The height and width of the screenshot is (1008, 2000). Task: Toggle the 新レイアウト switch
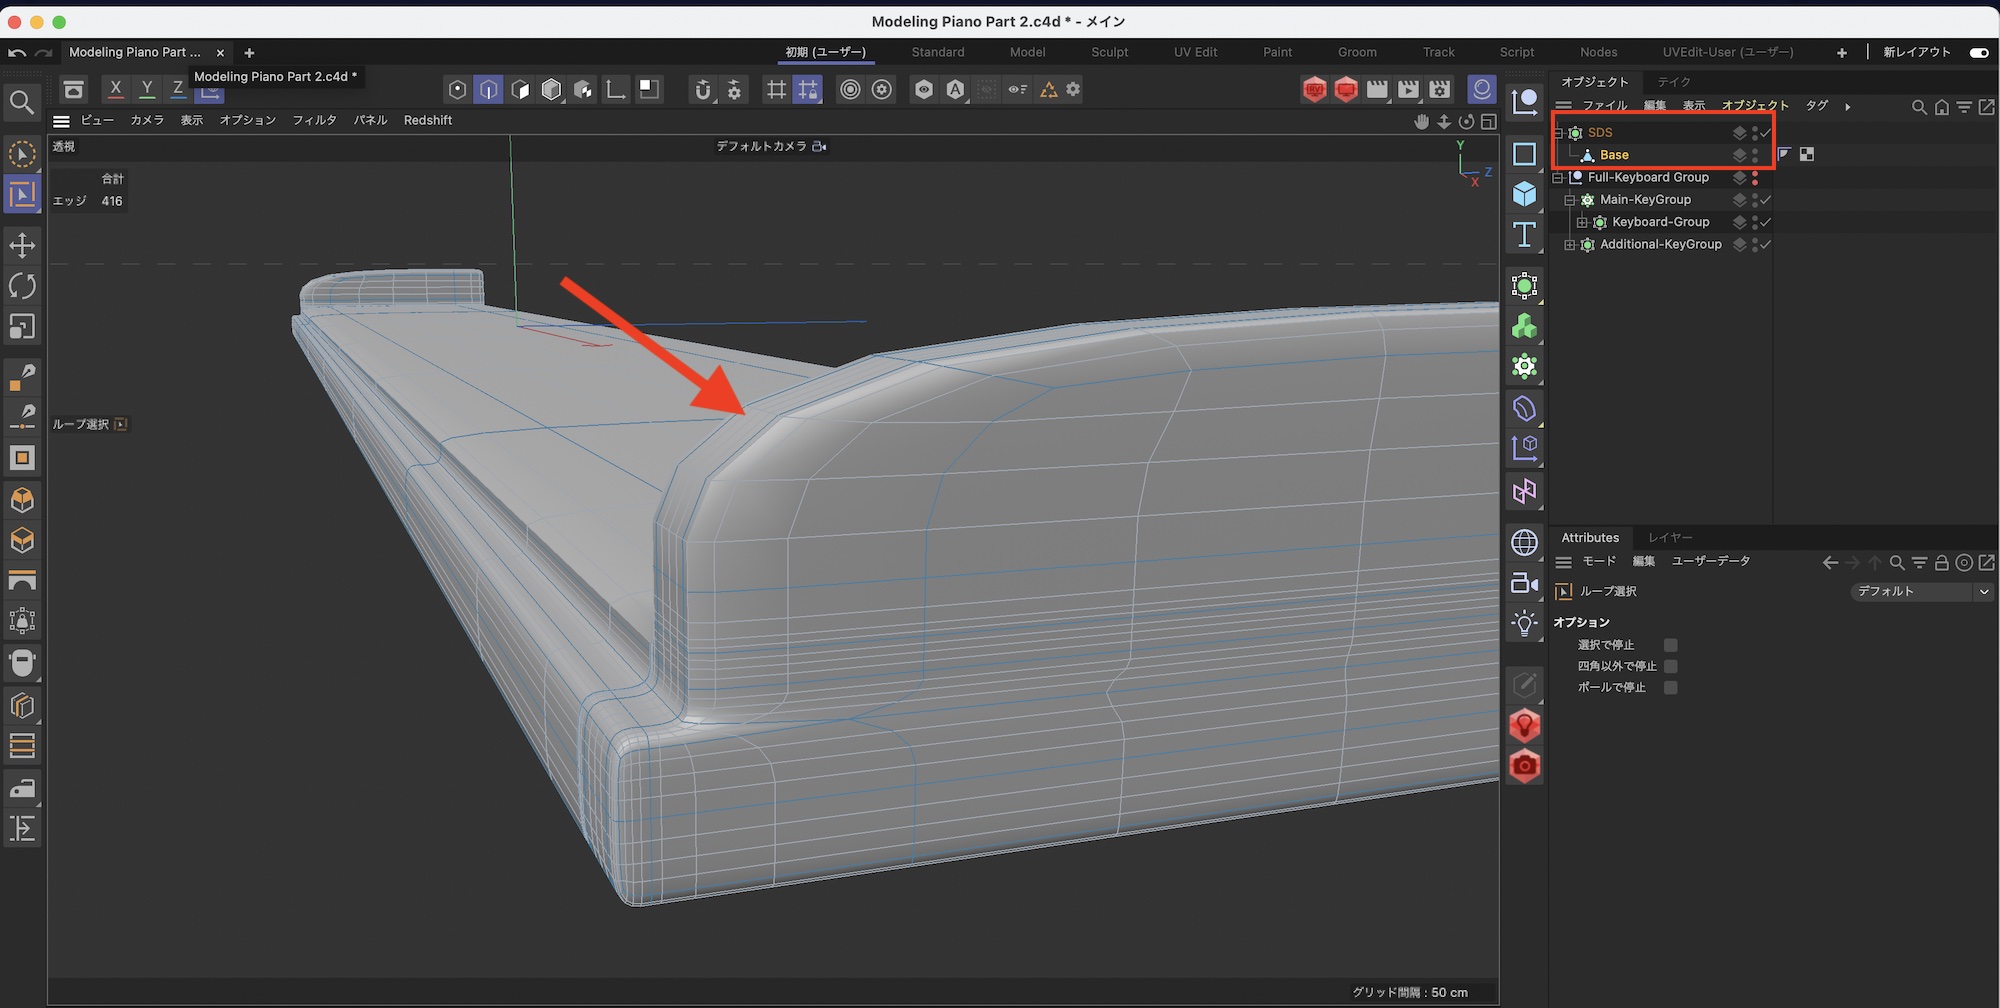pos(1978,52)
